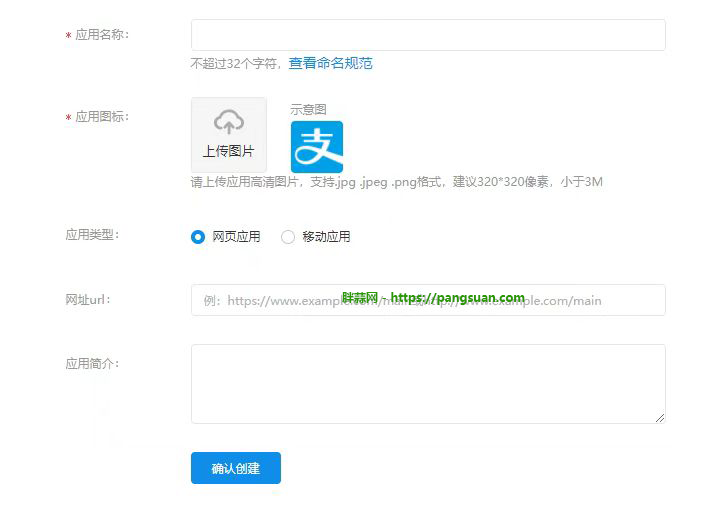
Task: Click the 上传图片 text in upload box
Action: pyautogui.click(x=228, y=151)
